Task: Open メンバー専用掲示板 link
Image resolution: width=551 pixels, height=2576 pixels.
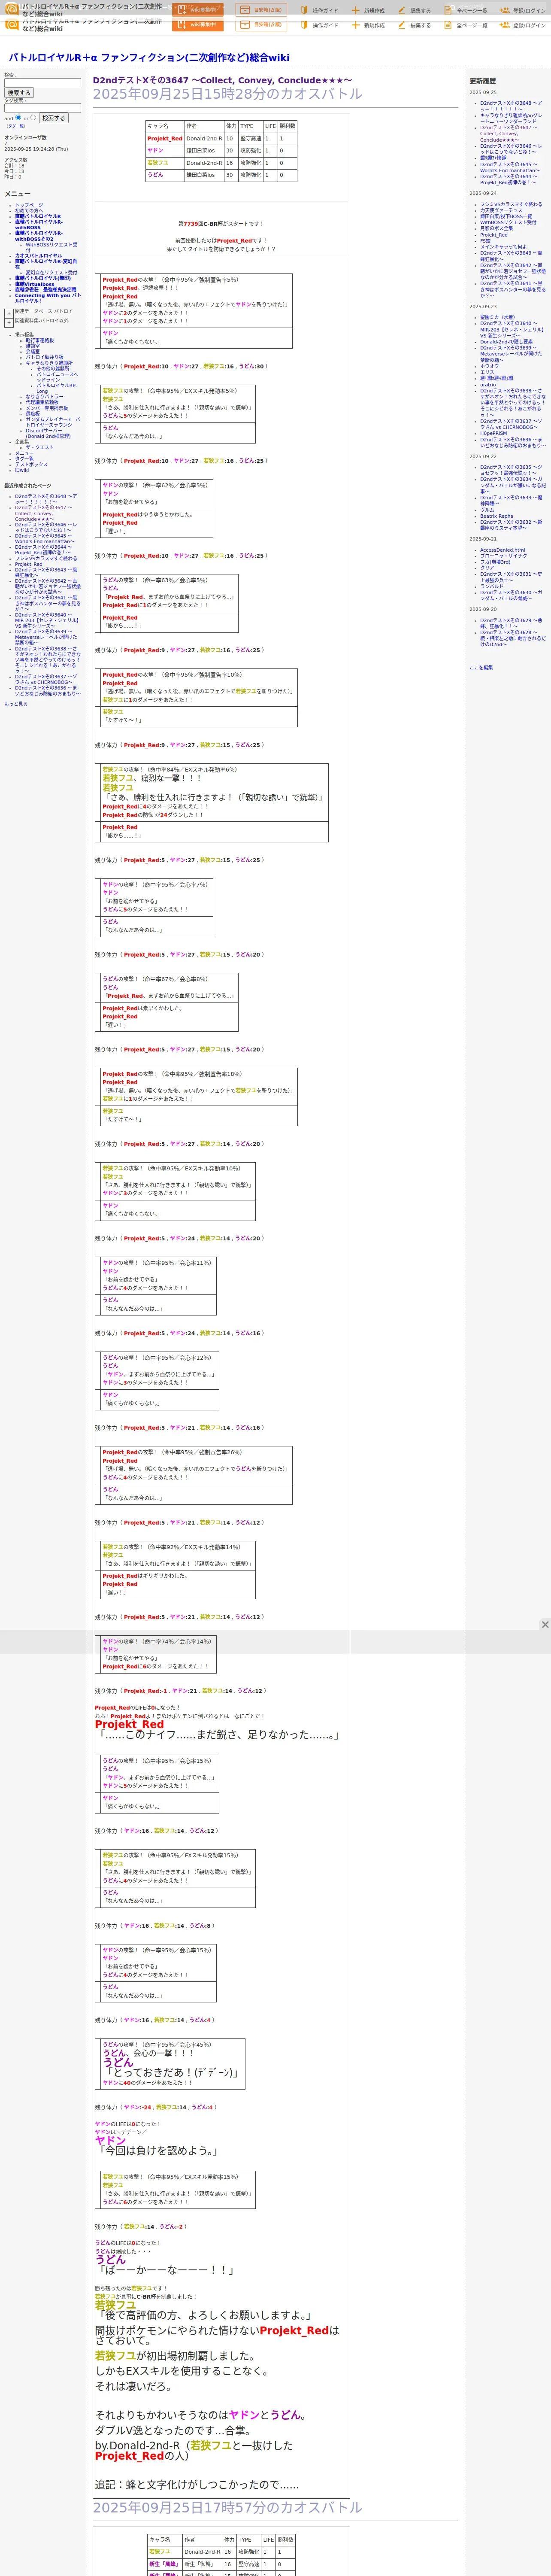Action: 47,408
